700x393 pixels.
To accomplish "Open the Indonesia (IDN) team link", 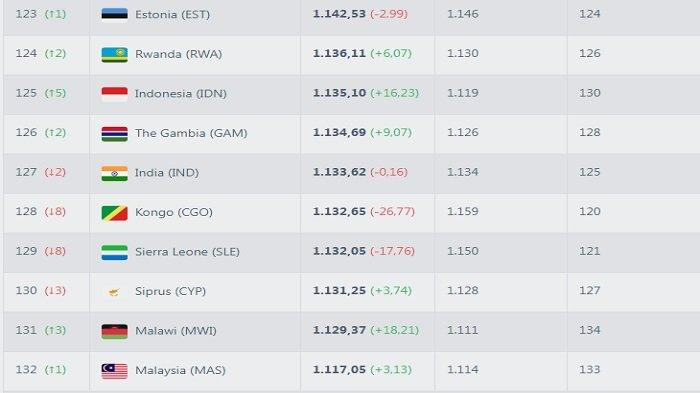I will (x=181, y=93).
